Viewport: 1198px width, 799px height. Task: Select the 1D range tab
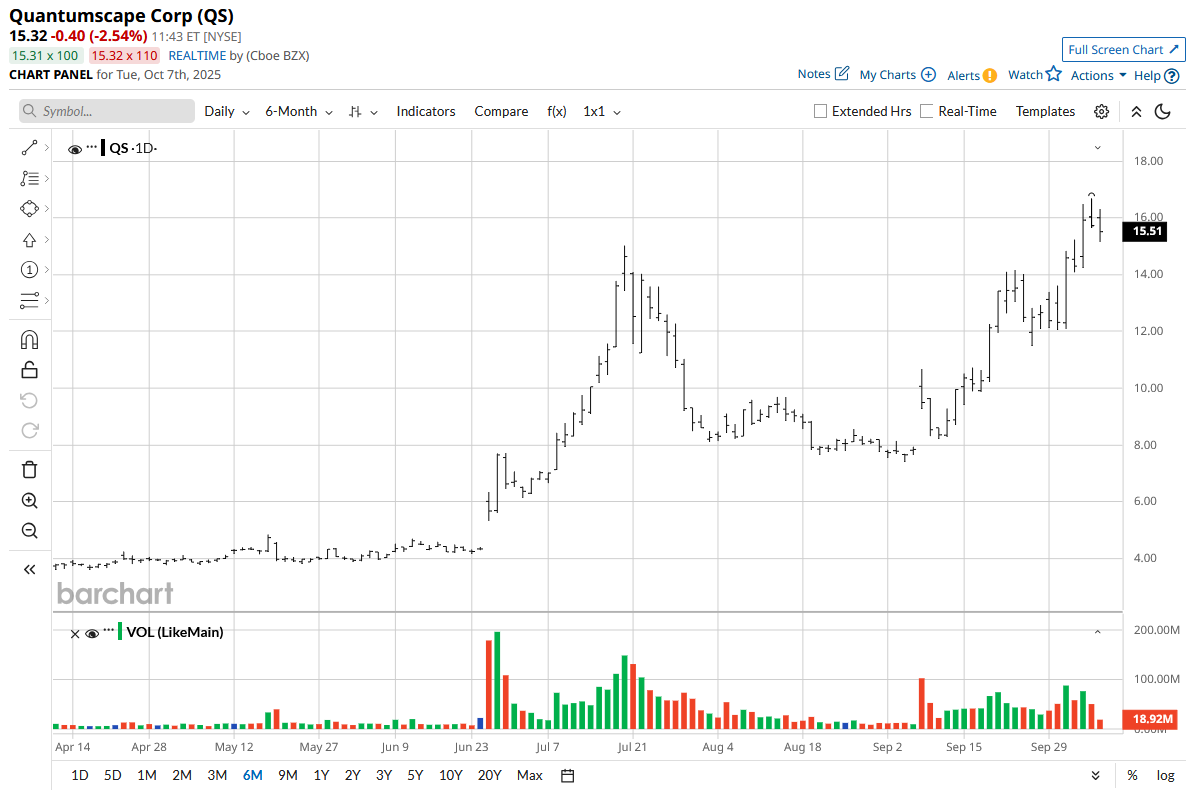click(x=79, y=775)
